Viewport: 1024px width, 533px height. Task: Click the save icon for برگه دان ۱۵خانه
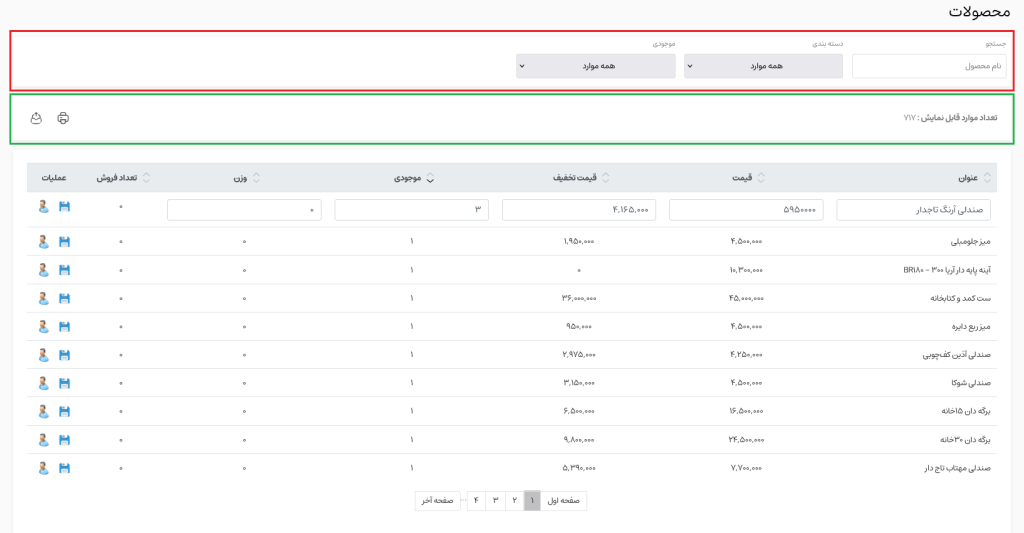(x=65, y=411)
